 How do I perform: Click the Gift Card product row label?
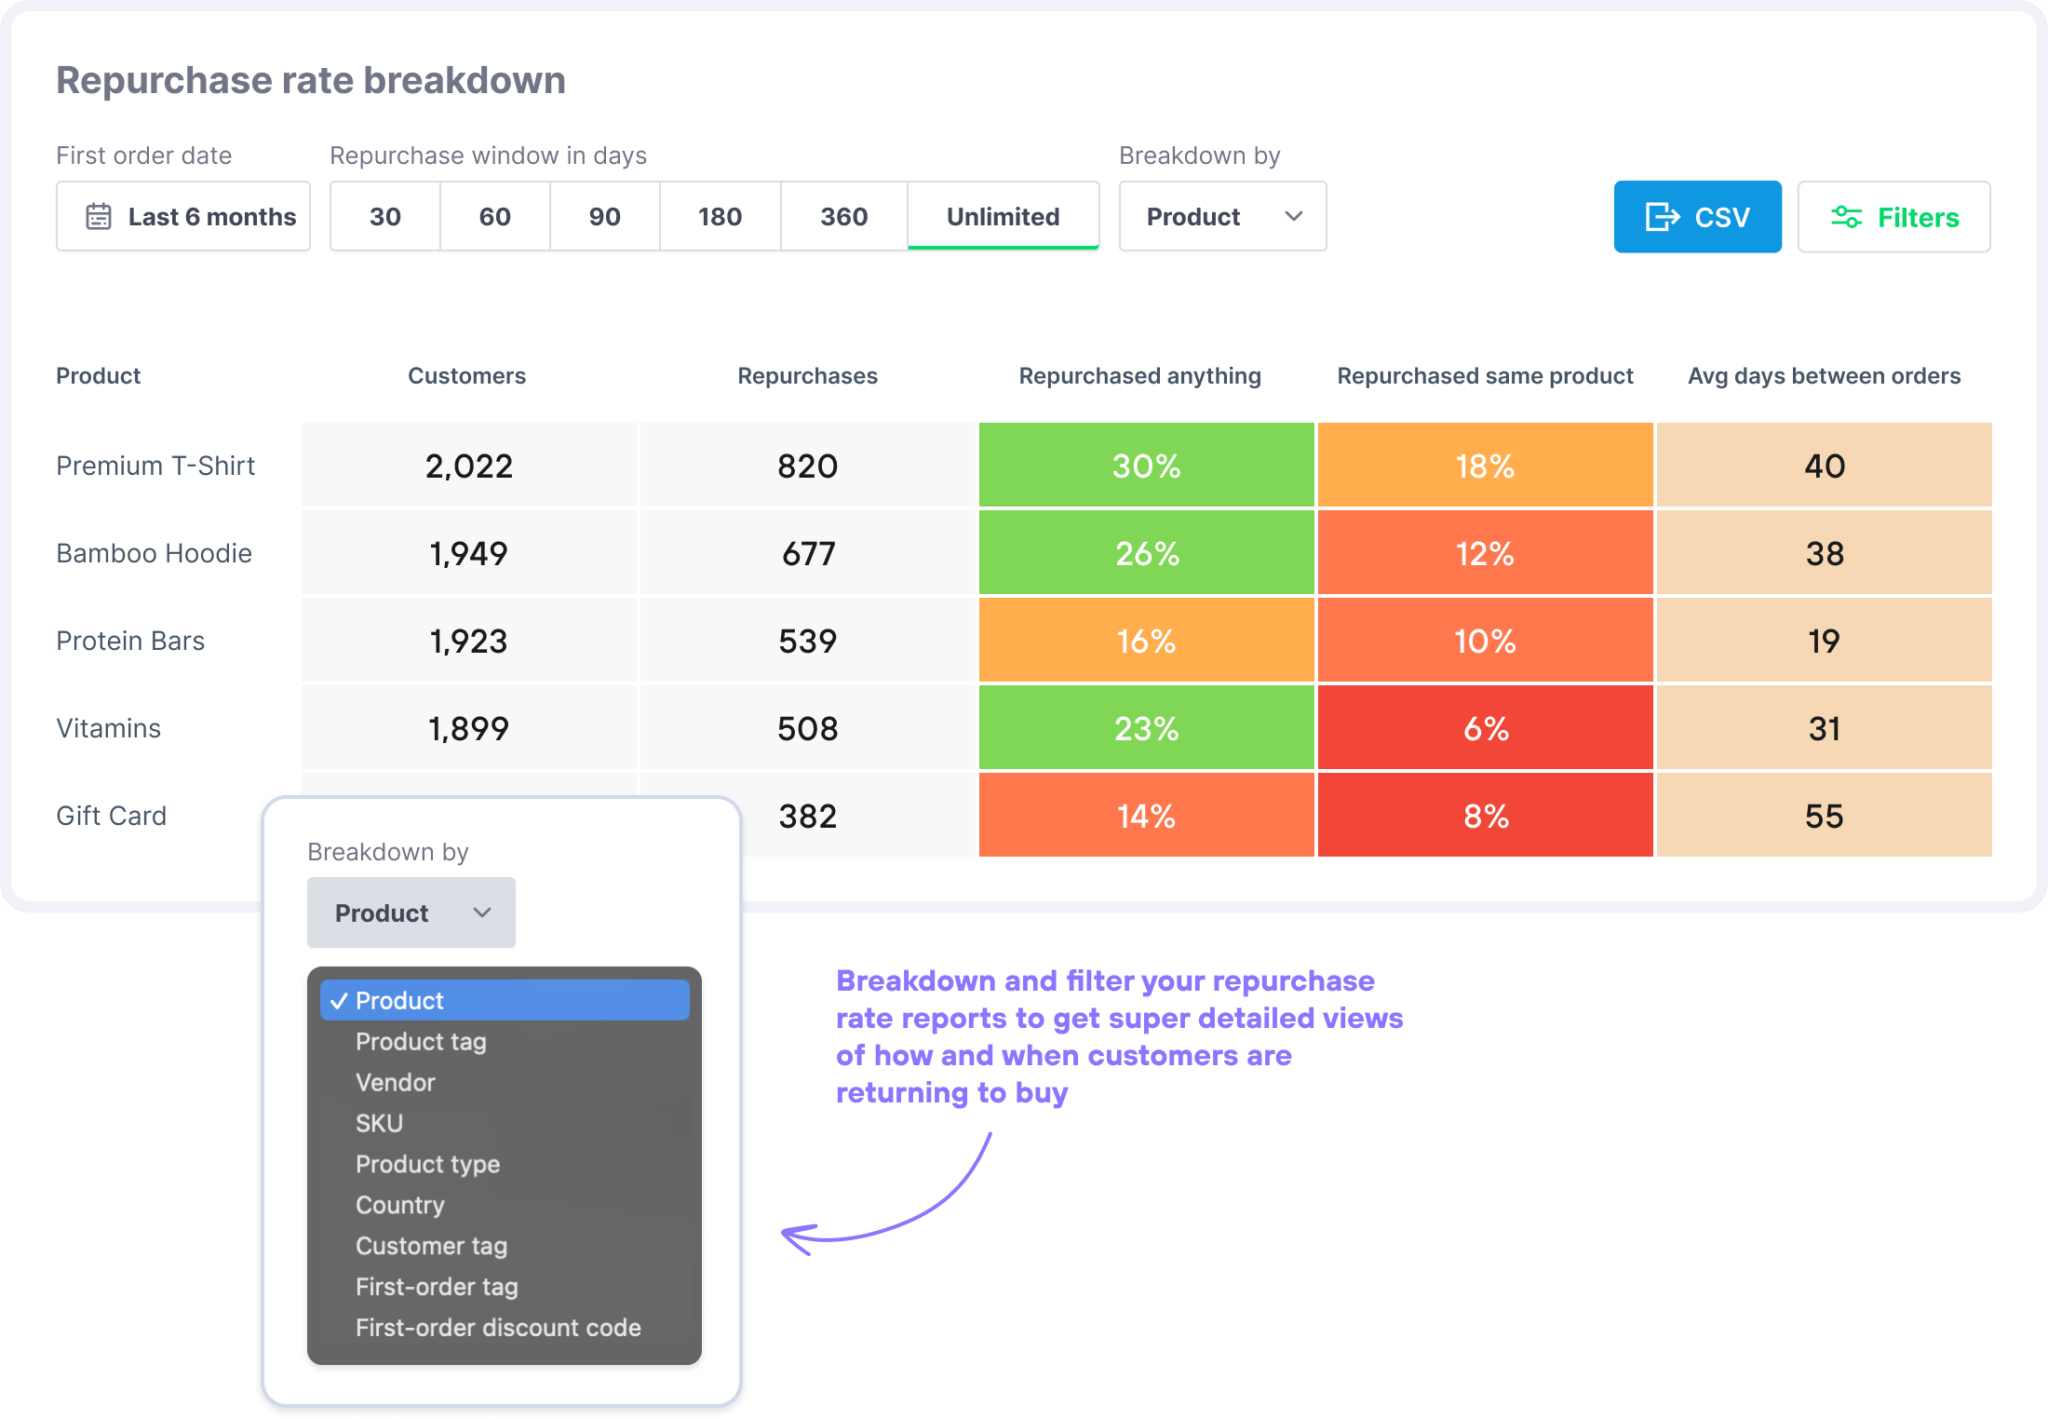(x=111, y=815)
